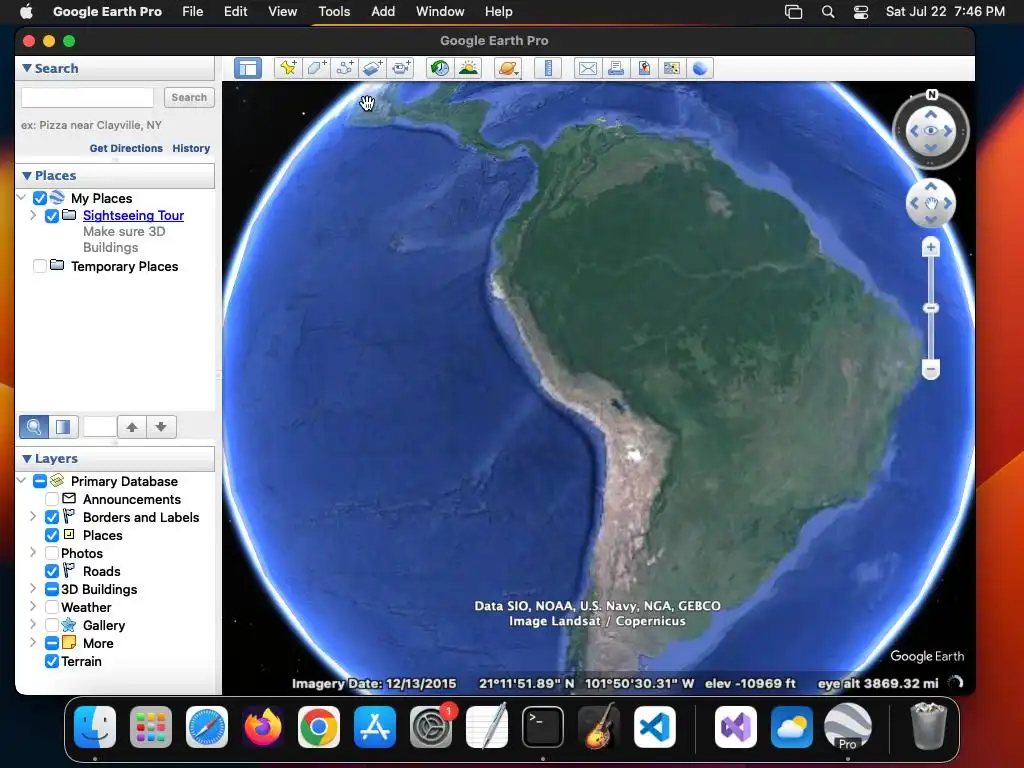The height and width of the screenshot is (768, 1024).
Task: Expand the Borders and Labels node
Action: tap(33, 517)
